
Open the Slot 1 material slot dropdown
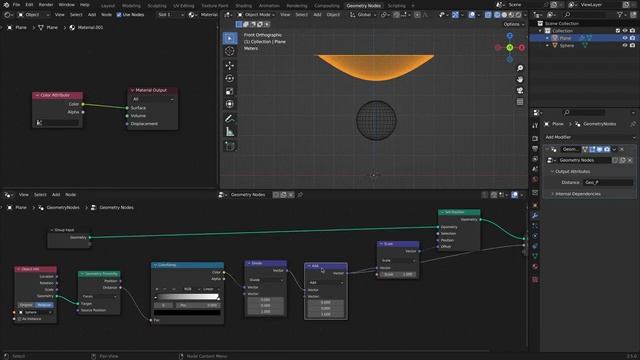click(x=171, y=15)
